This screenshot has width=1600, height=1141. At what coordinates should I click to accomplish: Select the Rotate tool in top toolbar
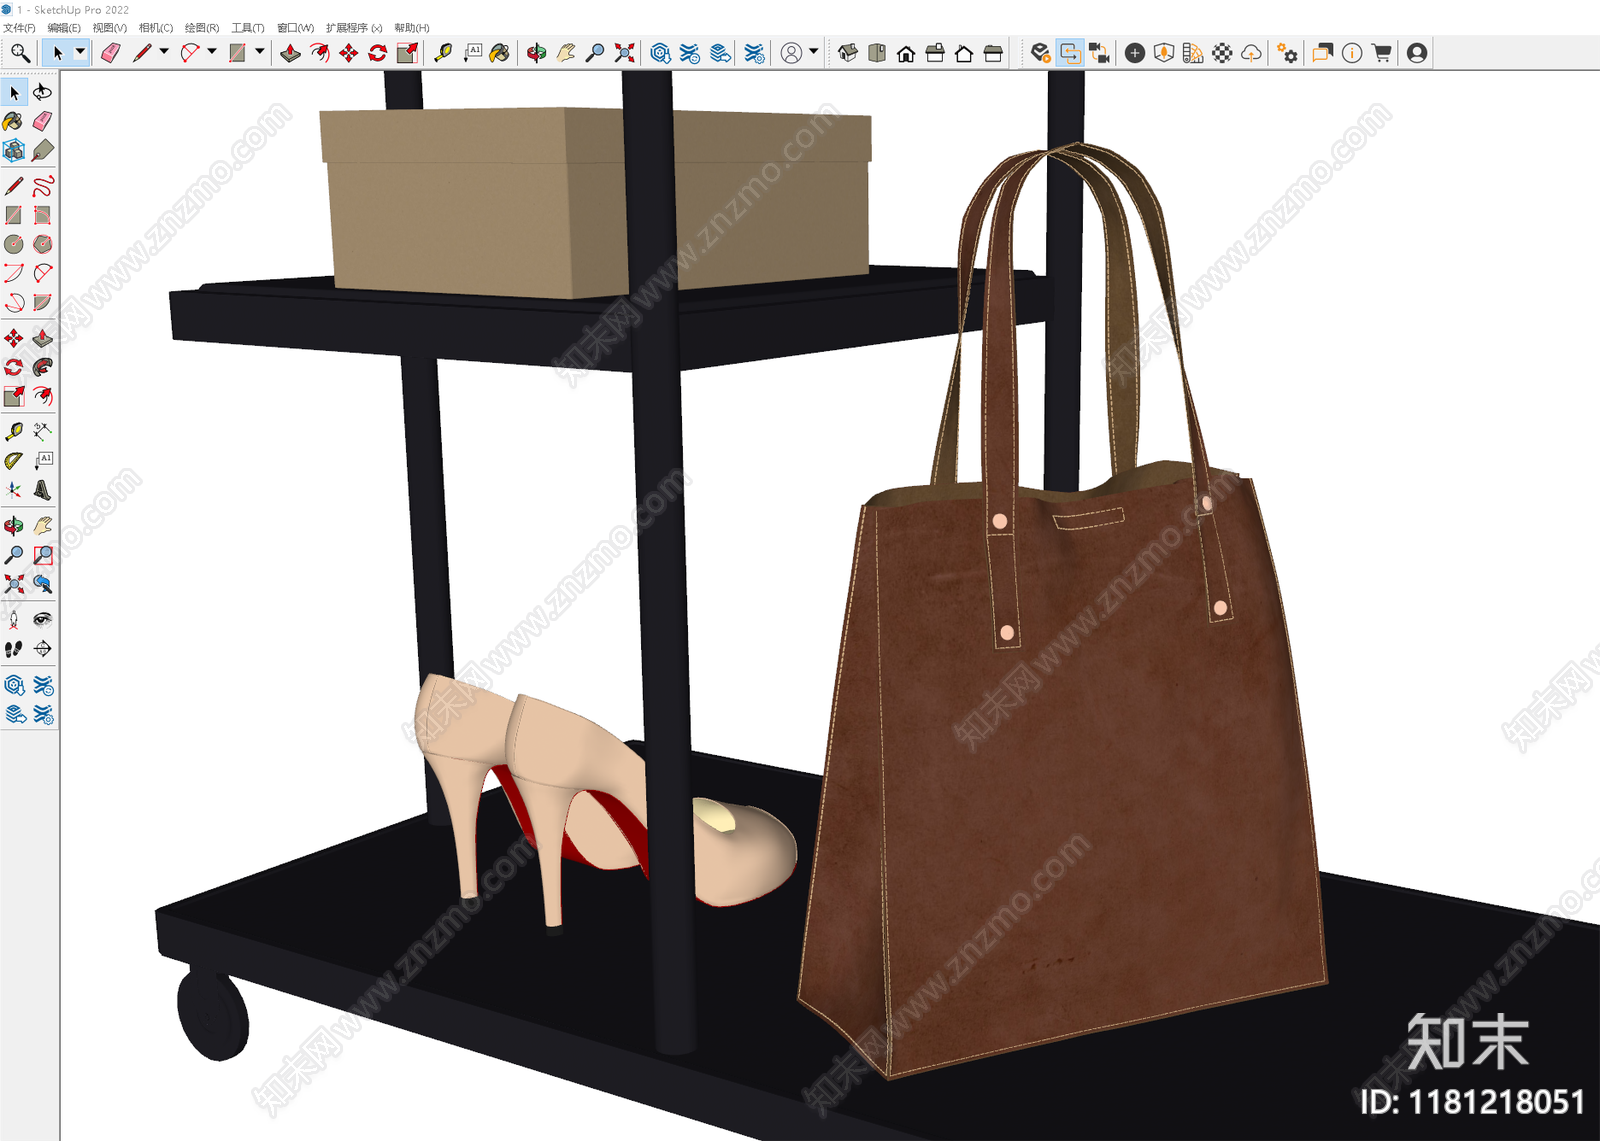377,53
